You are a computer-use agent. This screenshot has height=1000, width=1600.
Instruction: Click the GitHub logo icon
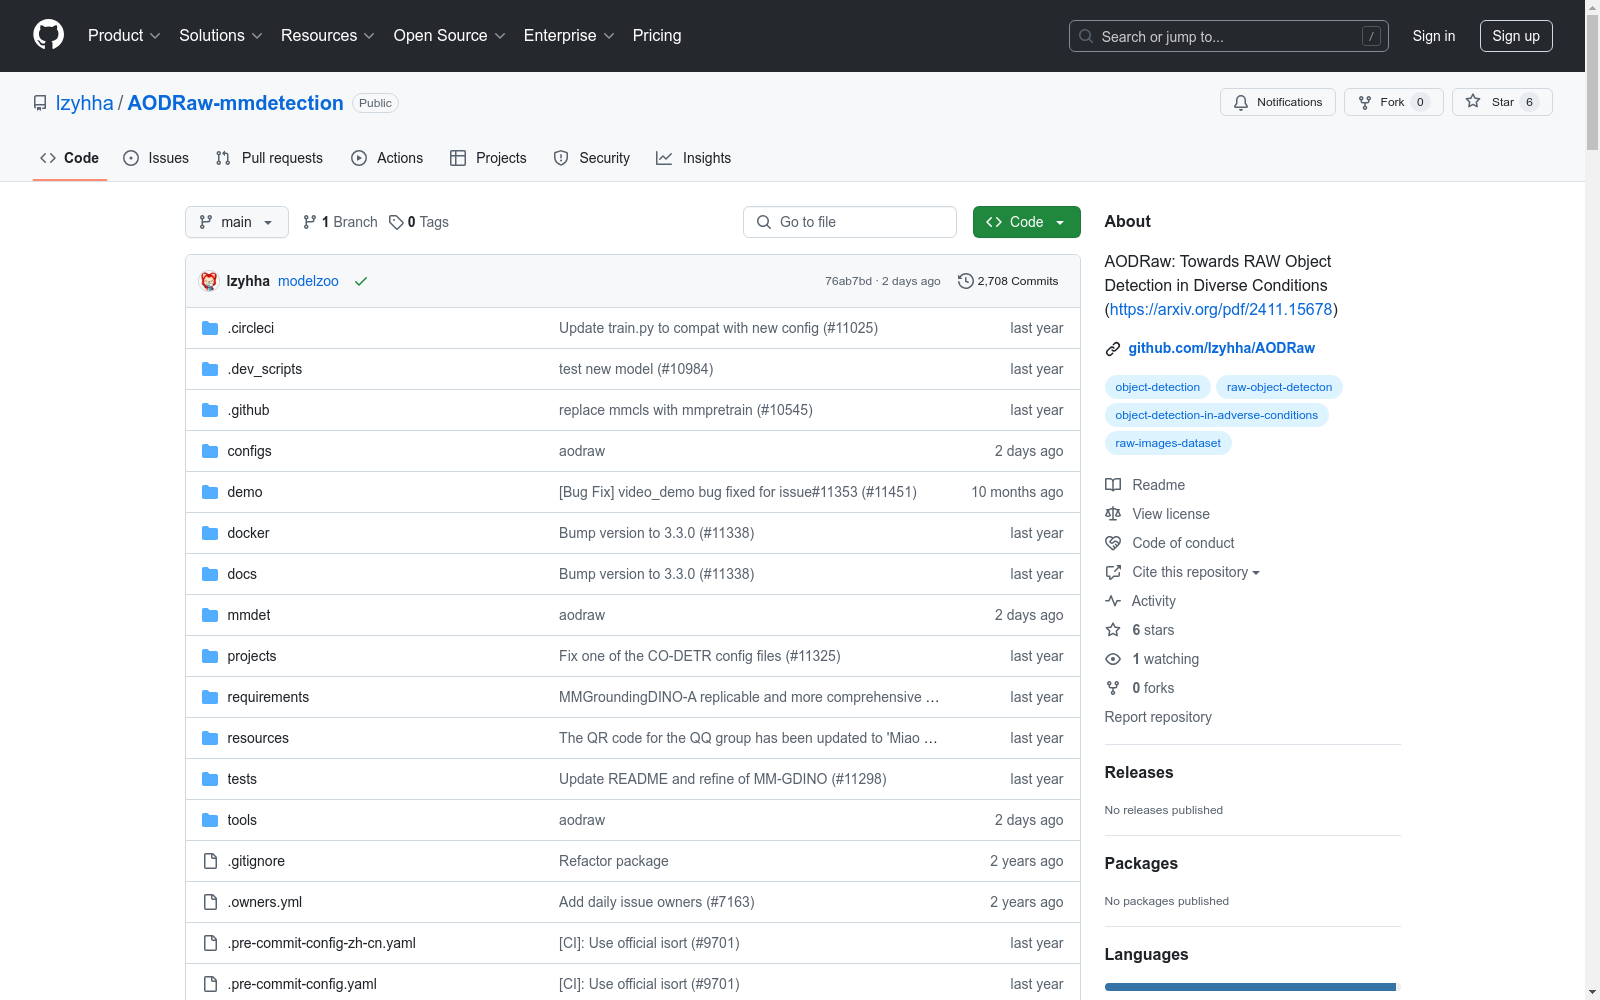click(x=48, y=35)
